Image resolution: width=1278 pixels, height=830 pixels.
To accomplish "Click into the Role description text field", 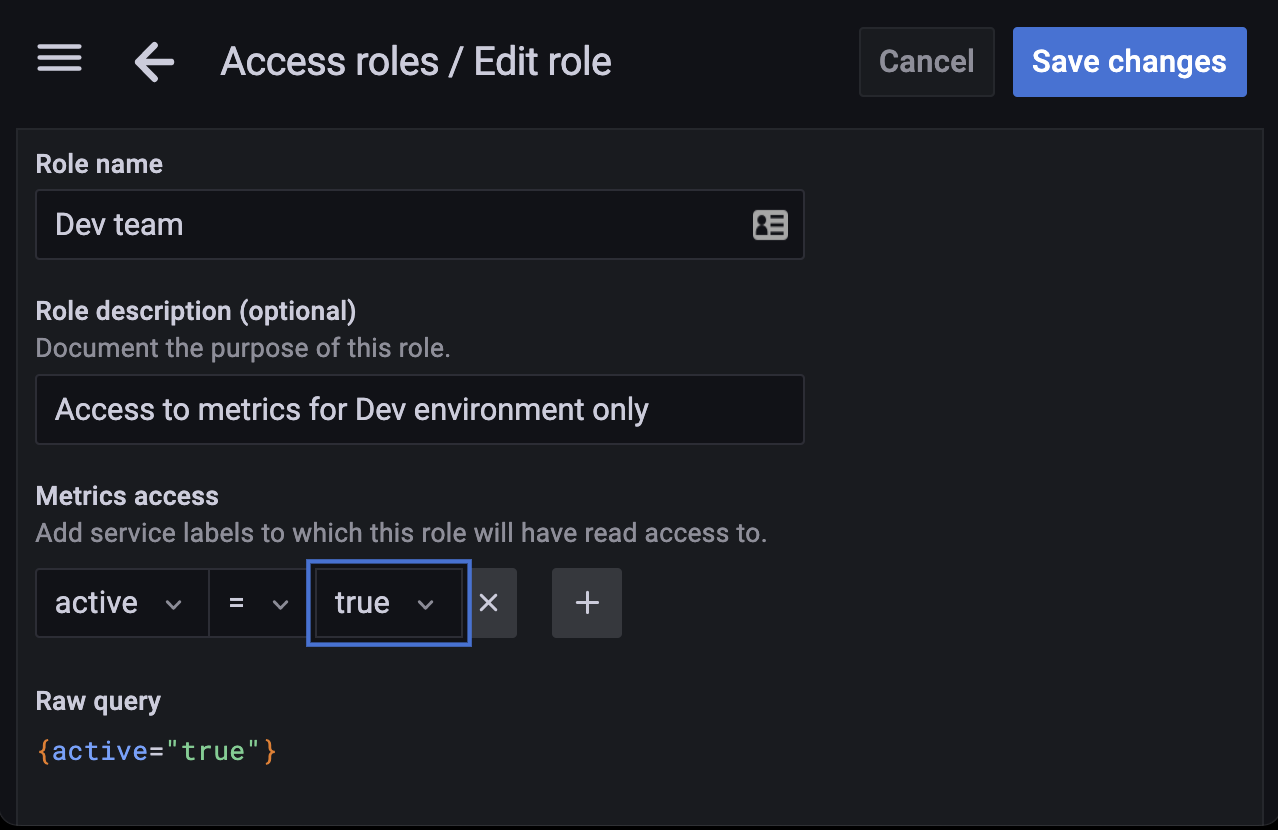I will (x=420, y=410).
